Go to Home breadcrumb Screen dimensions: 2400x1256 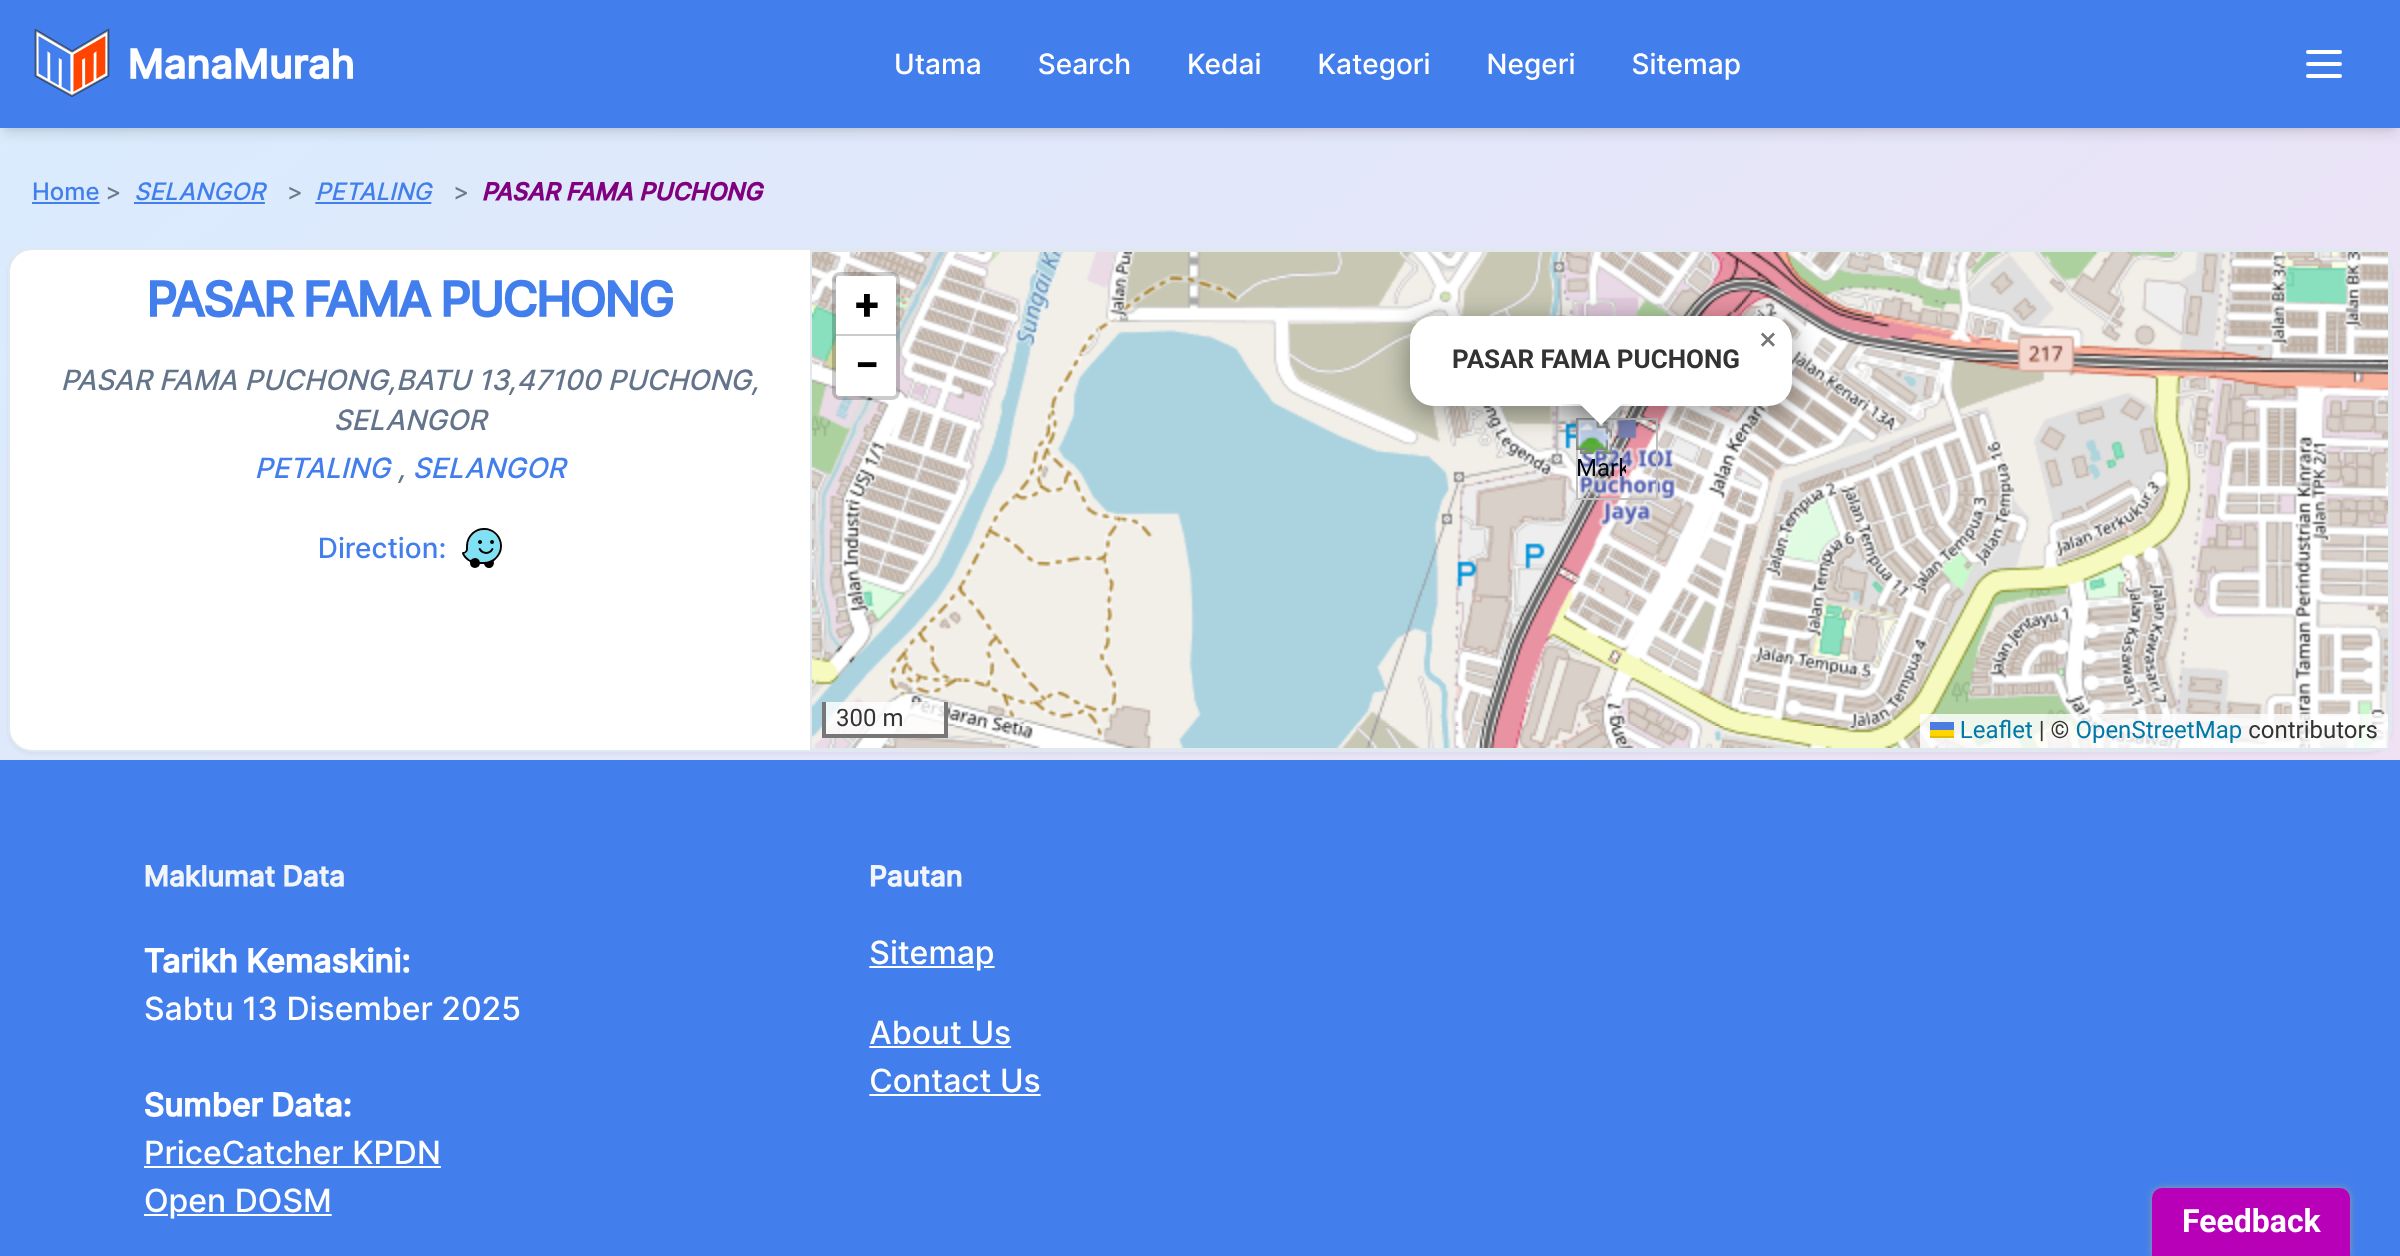coord(65,191)
